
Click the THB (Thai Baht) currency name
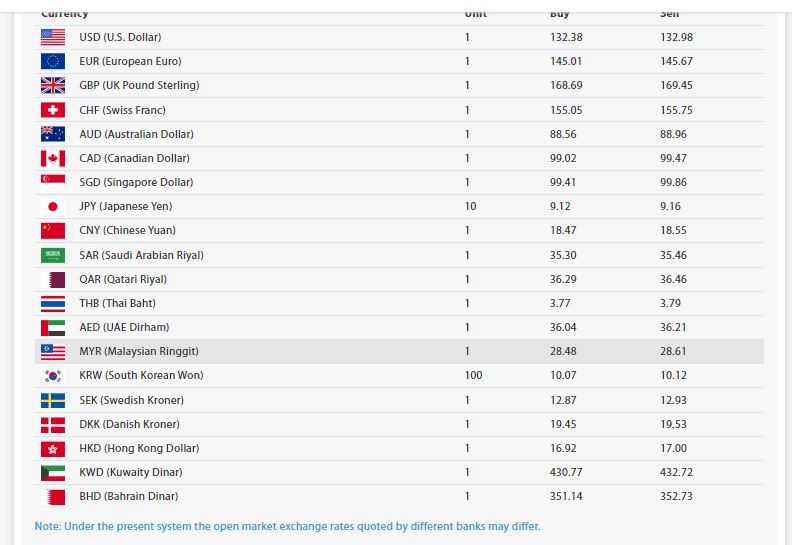(x=117, y=303)
